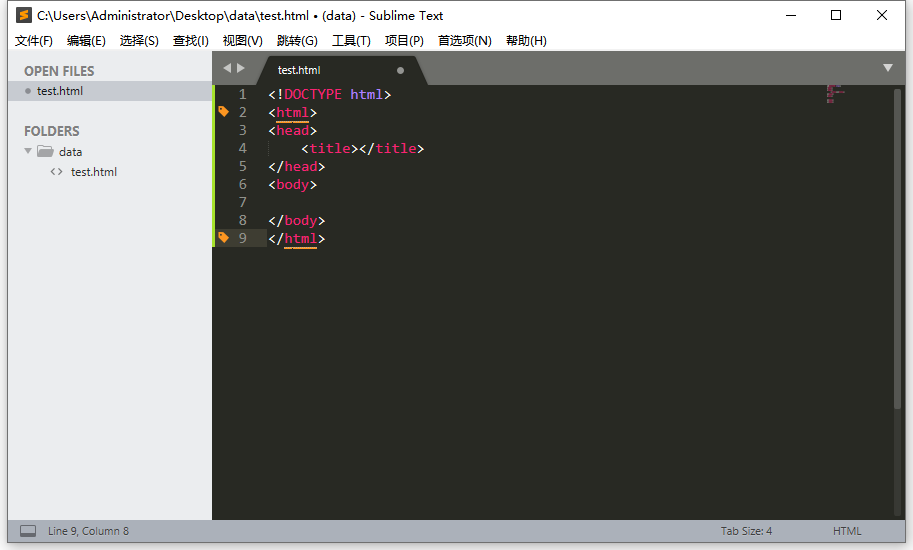Viewport: 913px width, 550px height.
Task: Go to next tab with right arrow
Action: point(241,68)
